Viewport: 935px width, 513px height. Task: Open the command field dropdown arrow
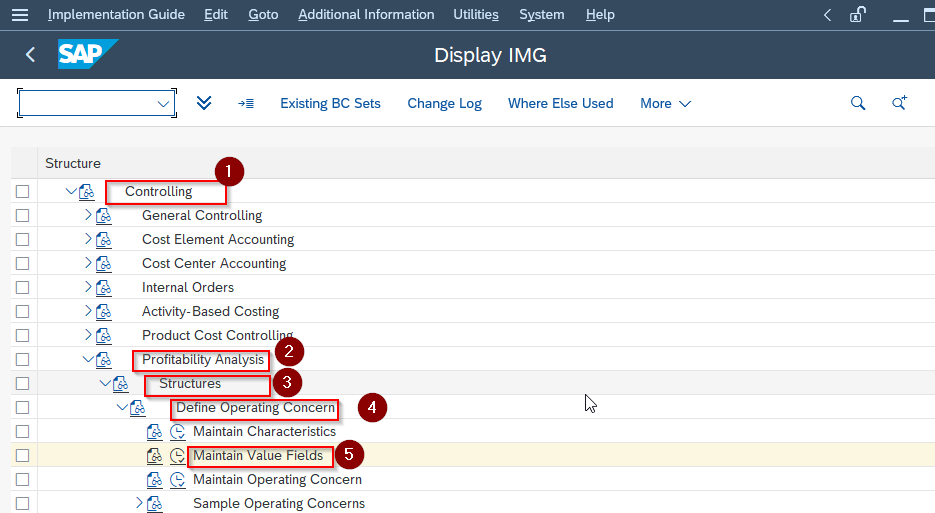pos(163,104)
